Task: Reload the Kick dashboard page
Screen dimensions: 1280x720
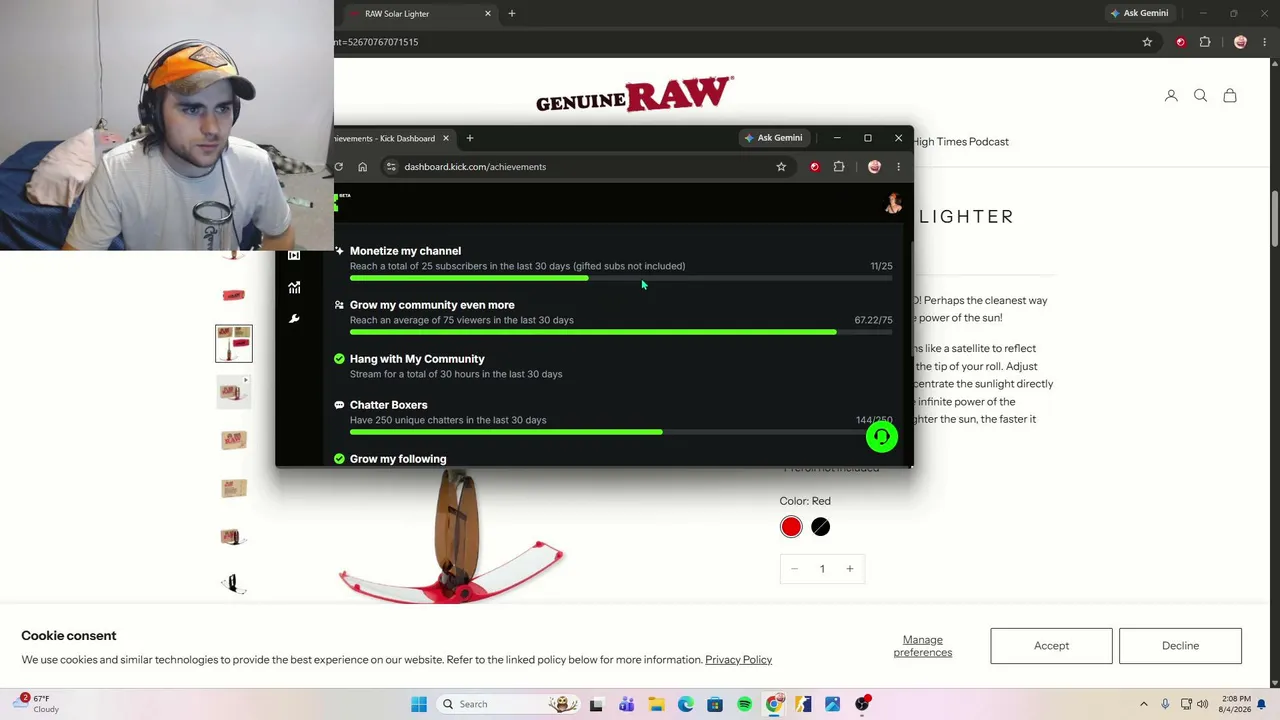Action: (x=339, y=167)
